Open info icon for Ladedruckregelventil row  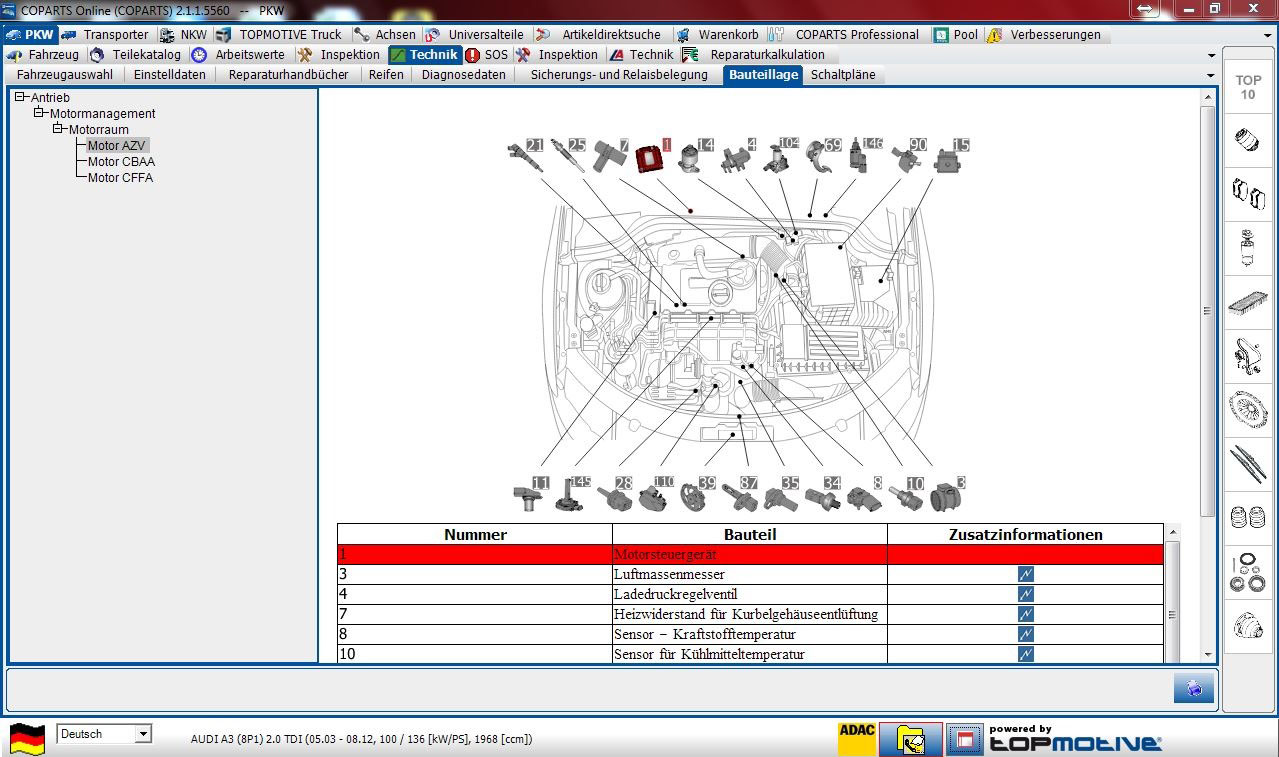(1025, 594)
